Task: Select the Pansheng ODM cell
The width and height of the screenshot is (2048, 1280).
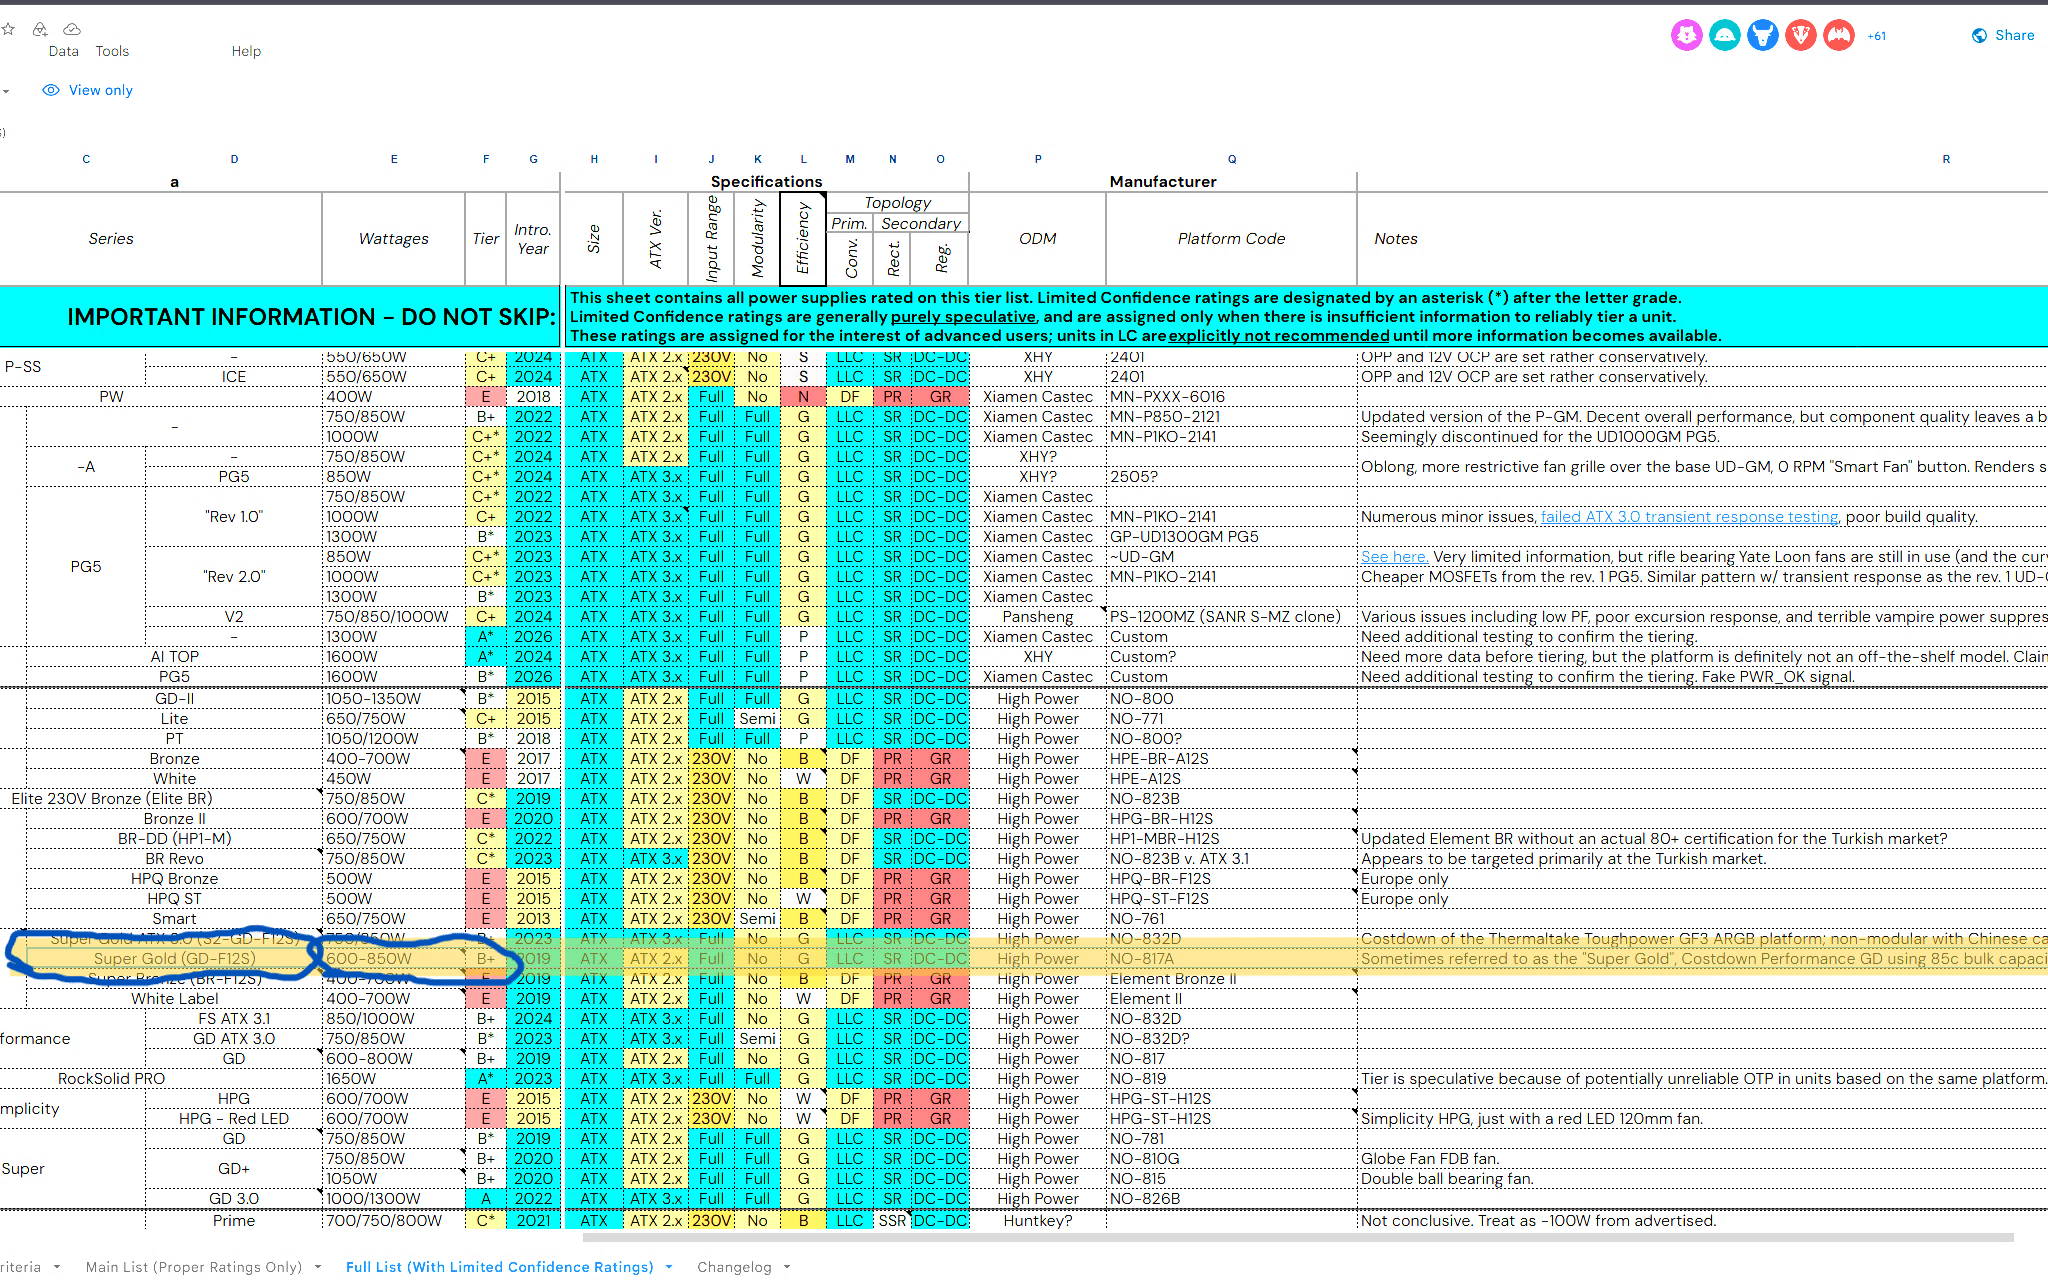Action: click(x=1038, y=617)
